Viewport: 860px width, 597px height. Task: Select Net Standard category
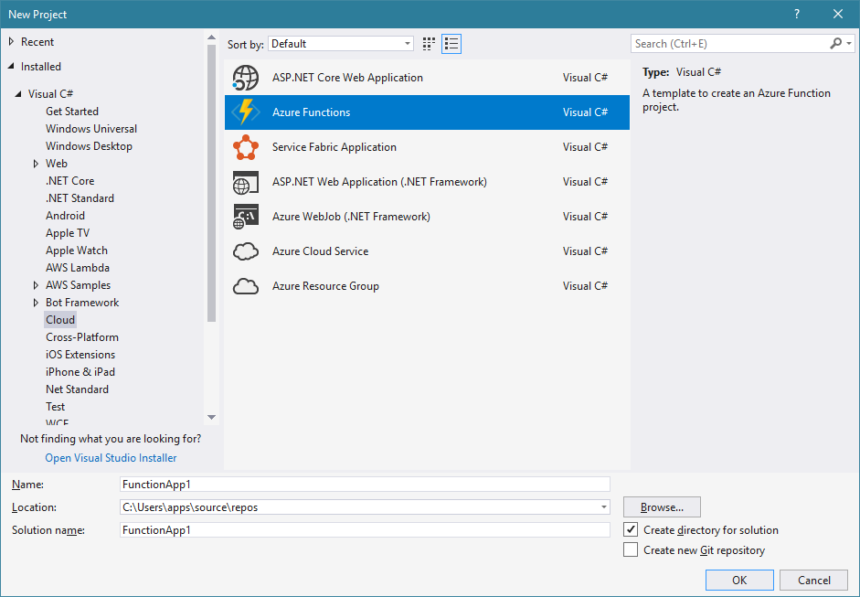click(x=77, y=390)
